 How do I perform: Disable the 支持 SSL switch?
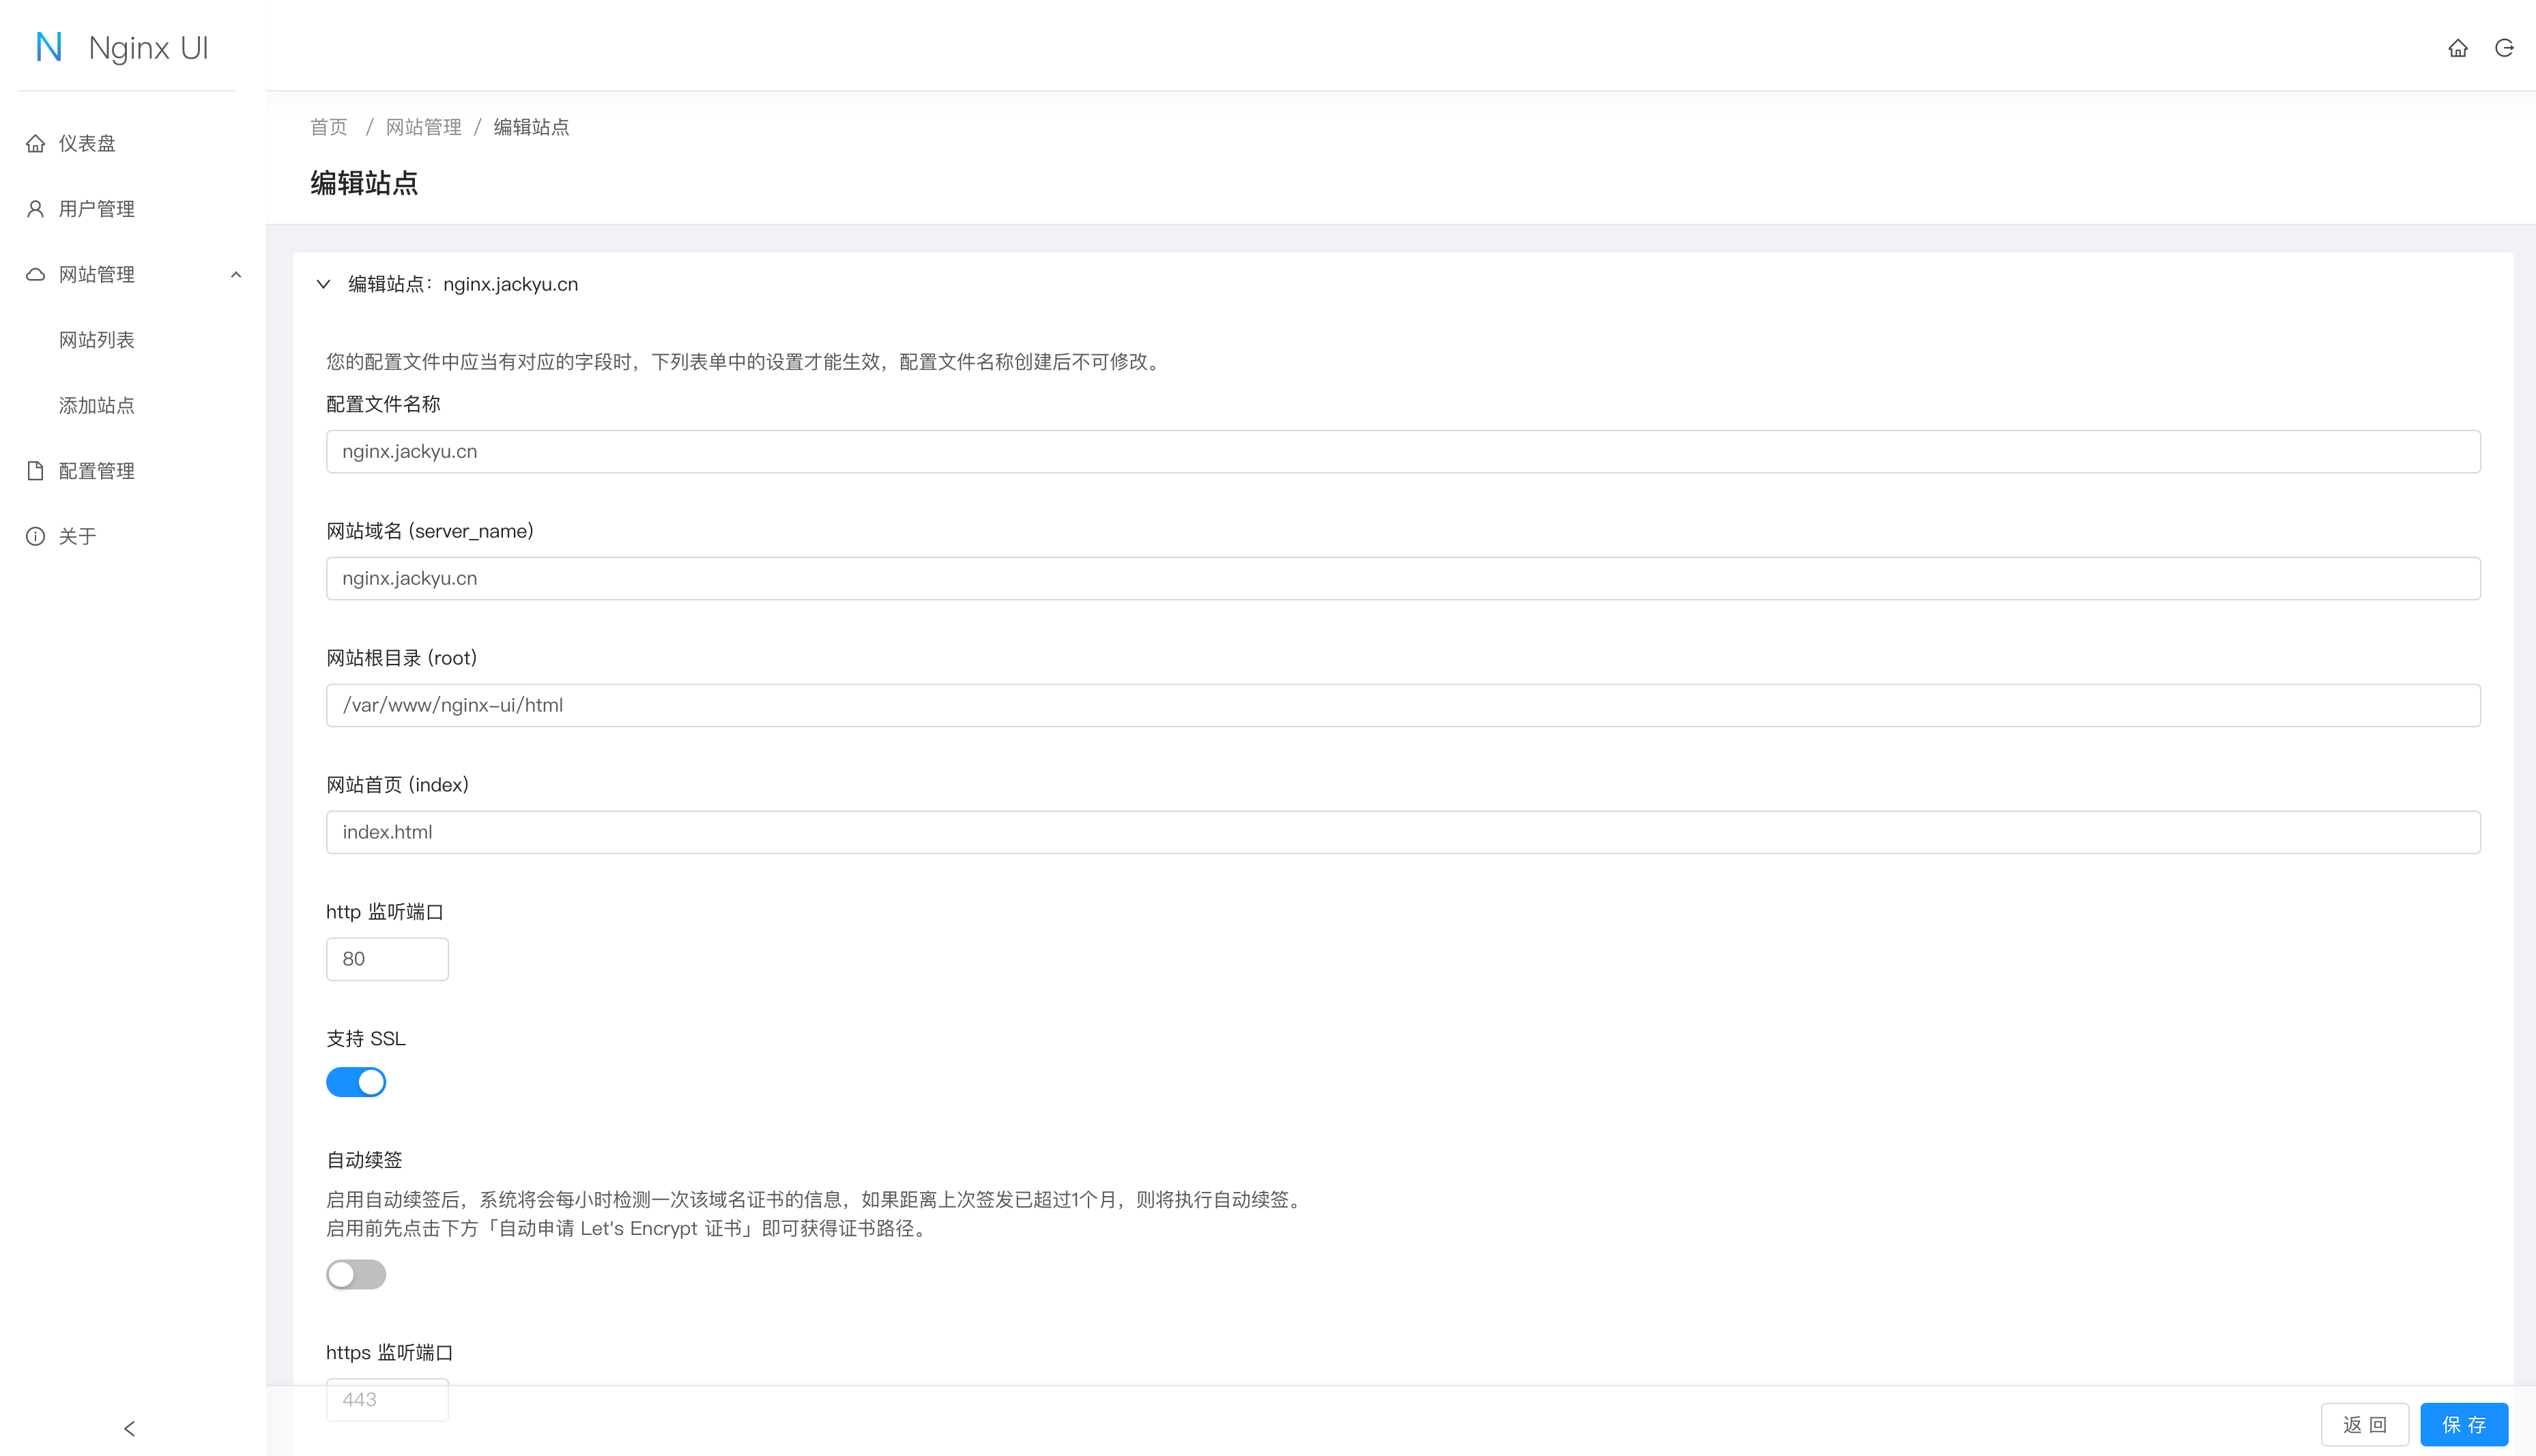pos(355,1082)
